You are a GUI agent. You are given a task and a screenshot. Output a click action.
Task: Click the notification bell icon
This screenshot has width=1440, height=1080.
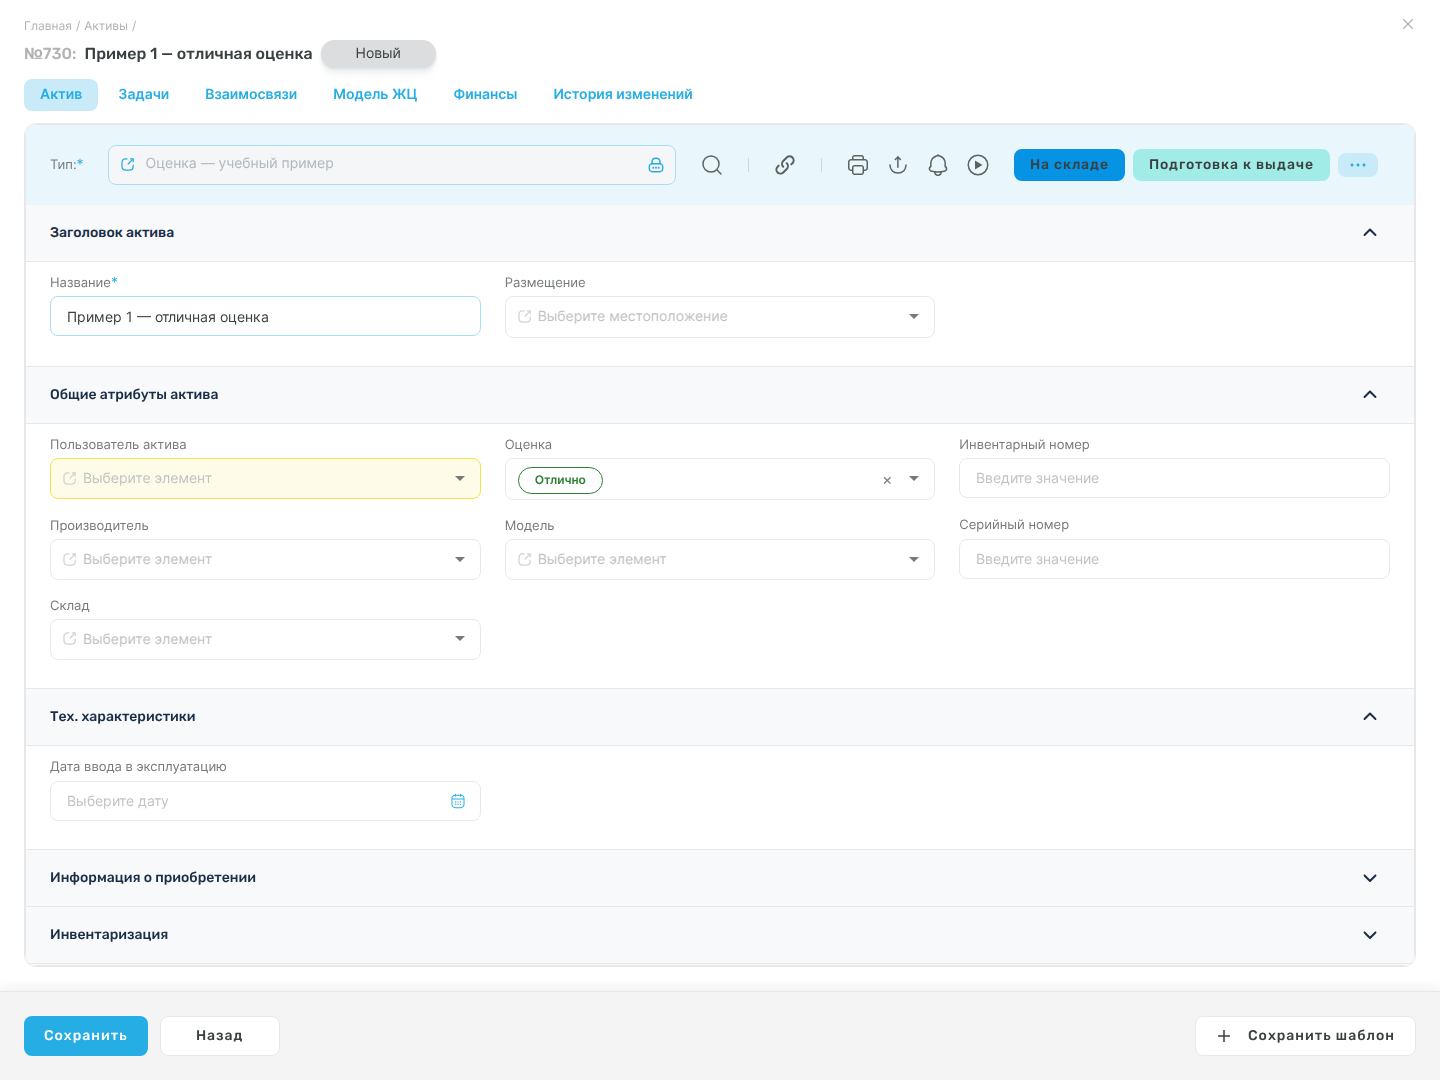(x=938, y=165)
